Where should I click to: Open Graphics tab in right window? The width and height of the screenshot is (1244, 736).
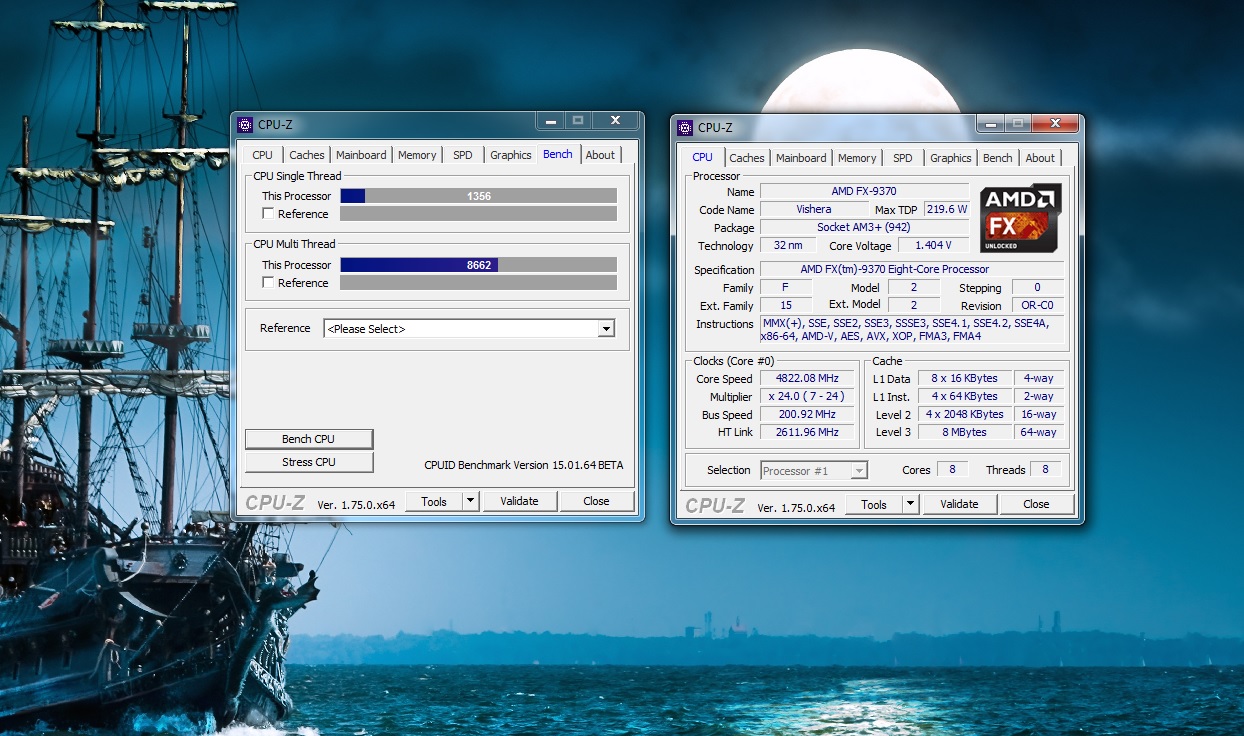951,158
